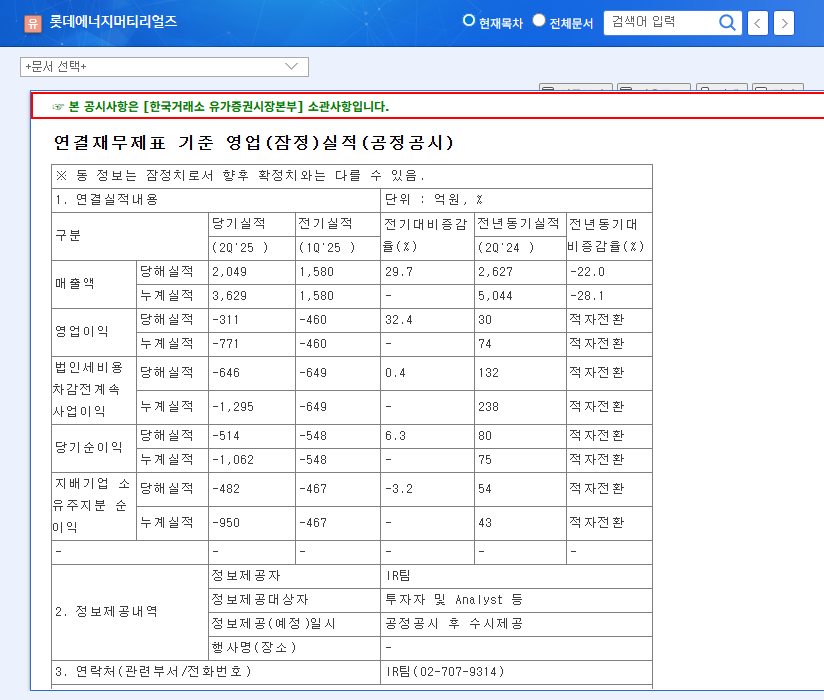Click the 검색어 입력 search field
Screen dimensions: 824x700
click(660, 22)
